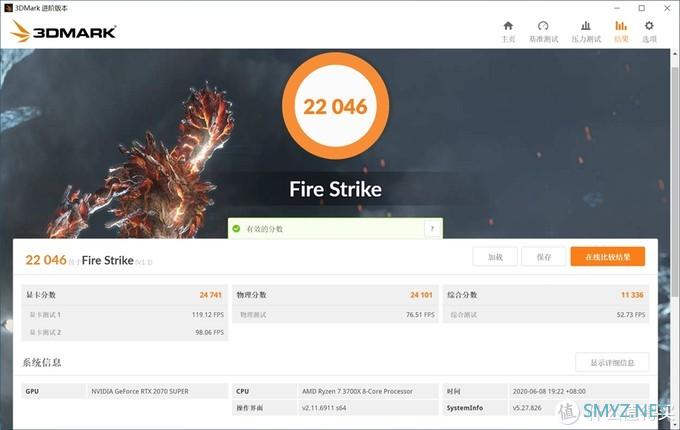Image resolution: width=680 pixels, height=430 pixels.
Task: Open Options (选项) gear icon
Action: coord(649,26)
